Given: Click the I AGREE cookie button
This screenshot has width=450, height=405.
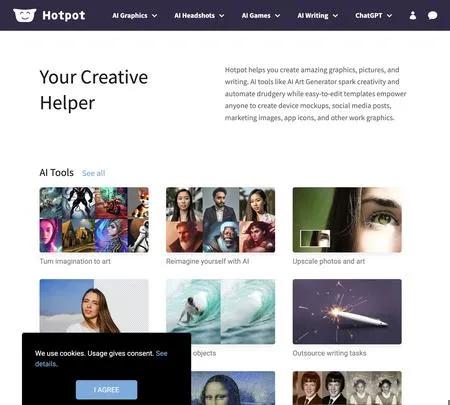Looking at the screenshot, I should pos(106,390).
